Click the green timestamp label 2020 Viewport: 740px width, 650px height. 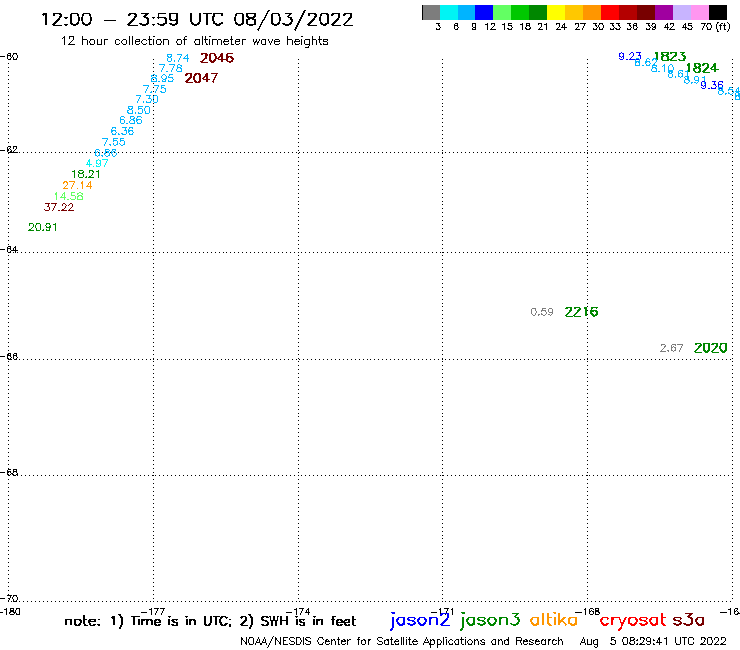pyautogui.click(x=710, y=348)
